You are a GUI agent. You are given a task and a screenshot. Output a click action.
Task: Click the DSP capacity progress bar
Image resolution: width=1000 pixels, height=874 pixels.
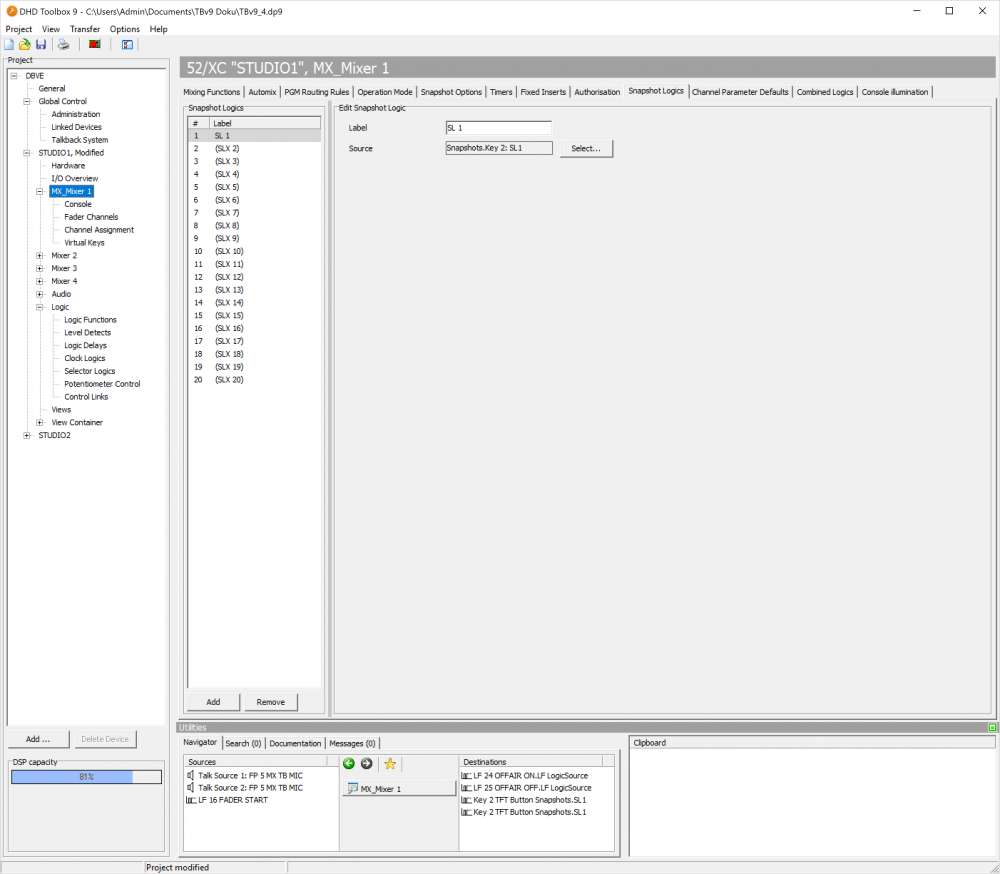pos(85,776)
